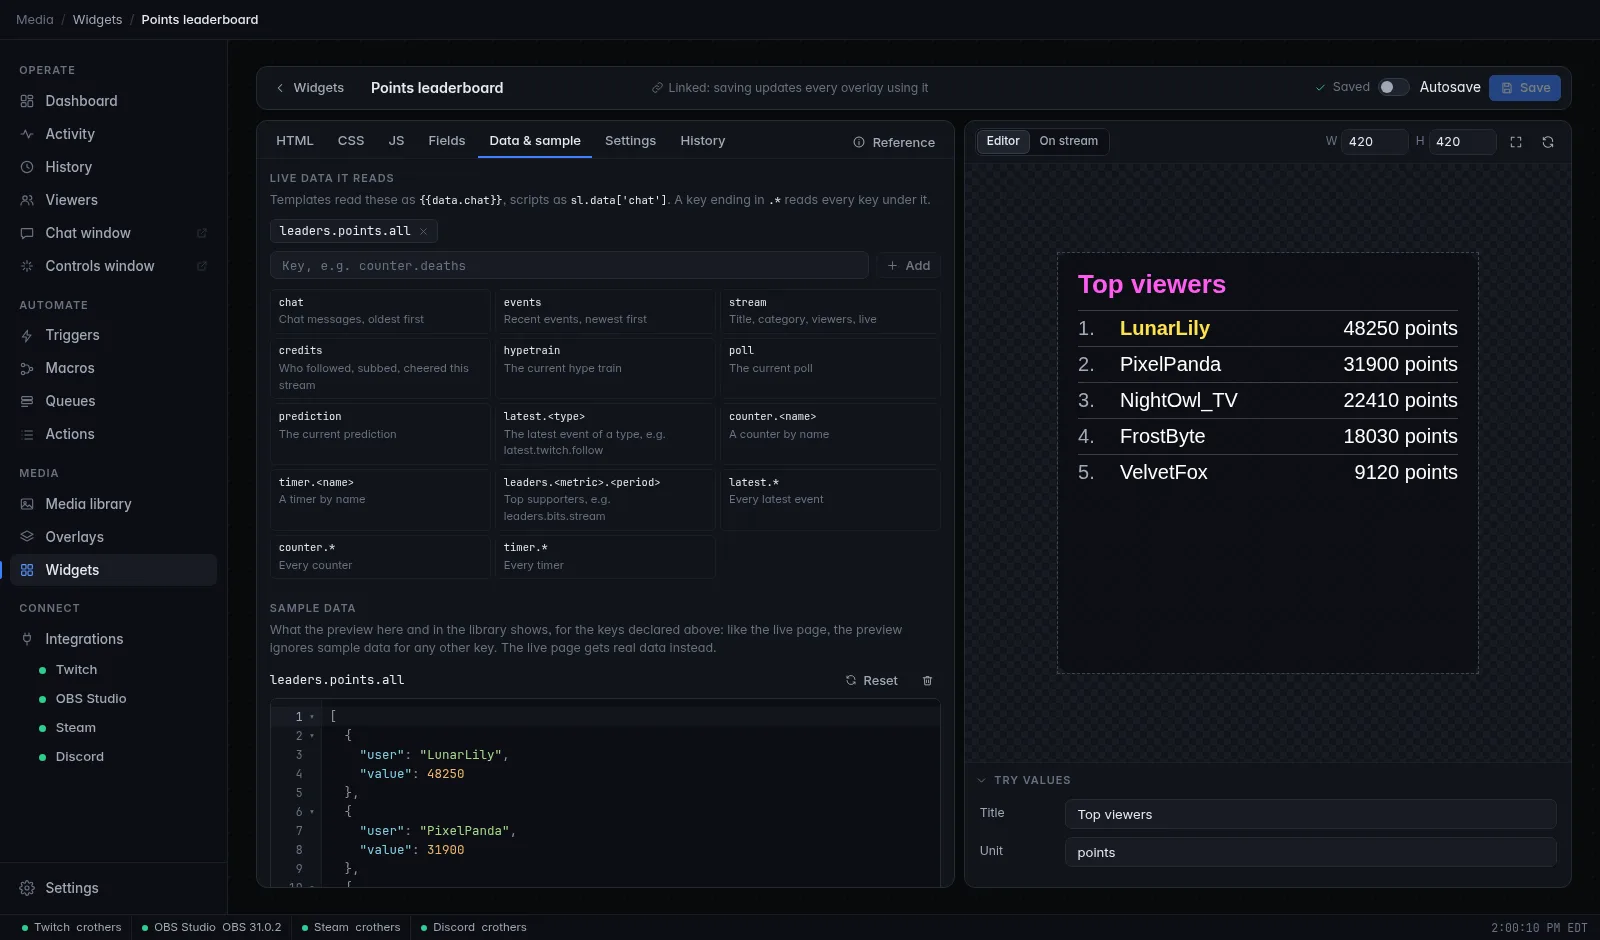Open the Integrations page icon
The height and width of the screenshot is (940, 1600).
[x=27, y=639]
